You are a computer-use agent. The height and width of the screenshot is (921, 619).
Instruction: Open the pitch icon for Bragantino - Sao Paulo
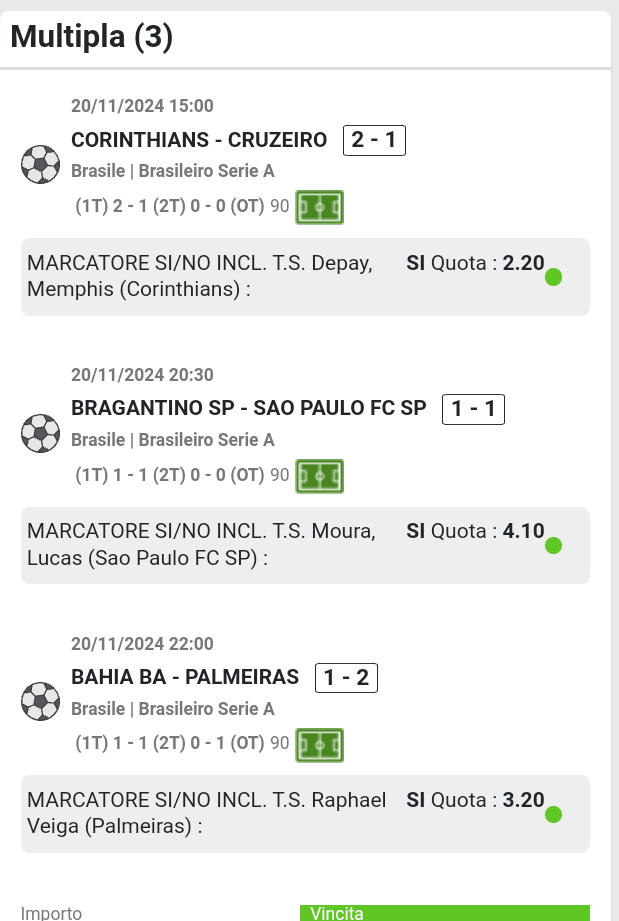click(x=320, y=476)
